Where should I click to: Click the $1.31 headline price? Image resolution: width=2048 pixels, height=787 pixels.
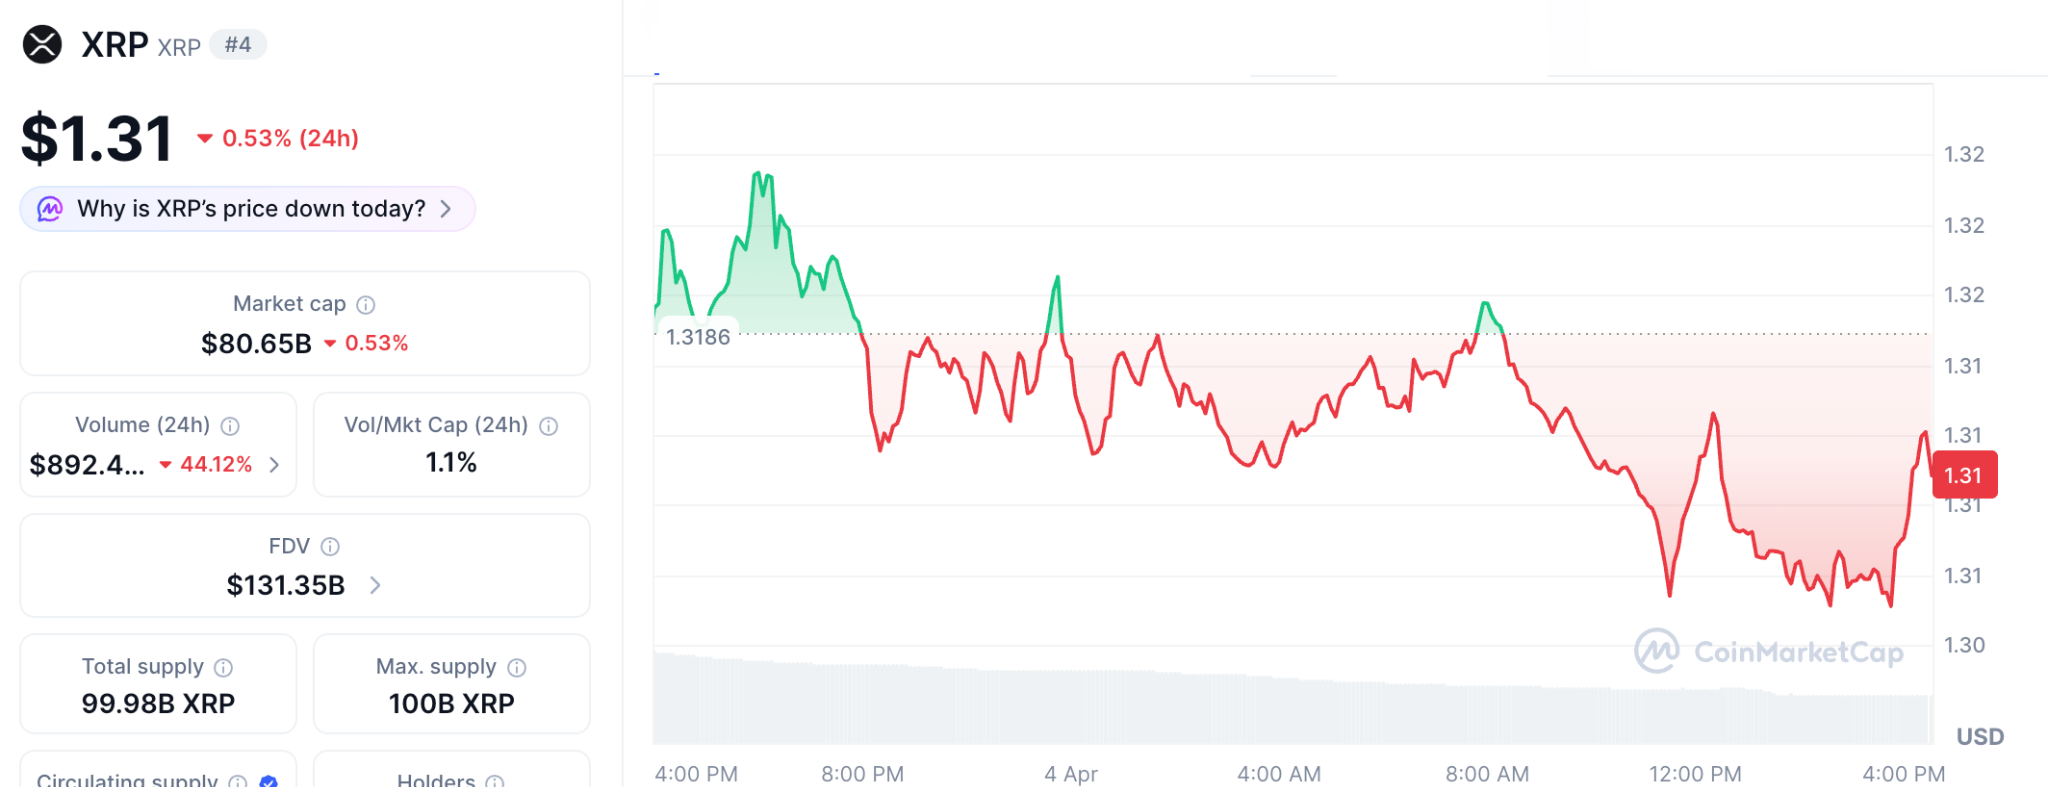click(97, 138)
